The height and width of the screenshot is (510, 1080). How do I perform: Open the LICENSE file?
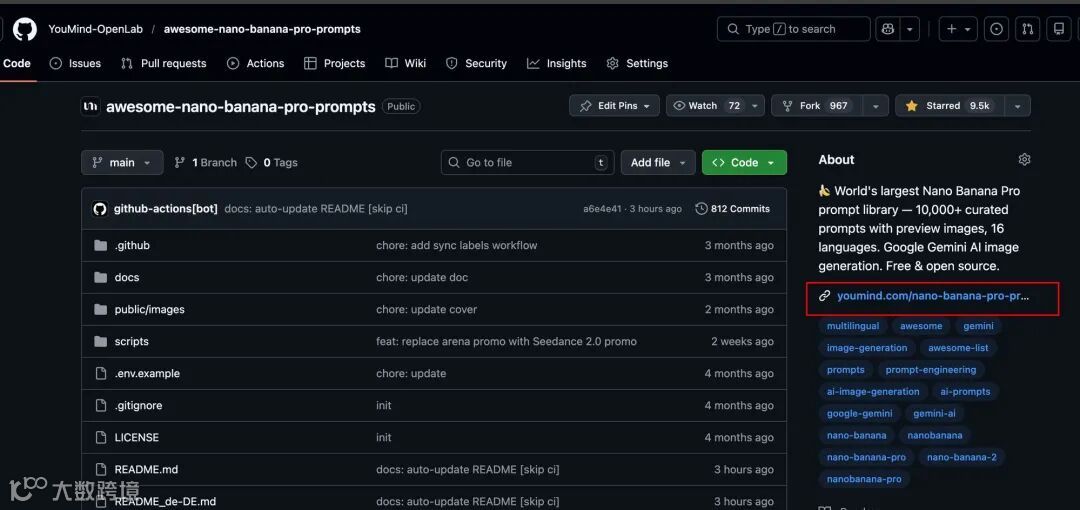tap(136, 438)
